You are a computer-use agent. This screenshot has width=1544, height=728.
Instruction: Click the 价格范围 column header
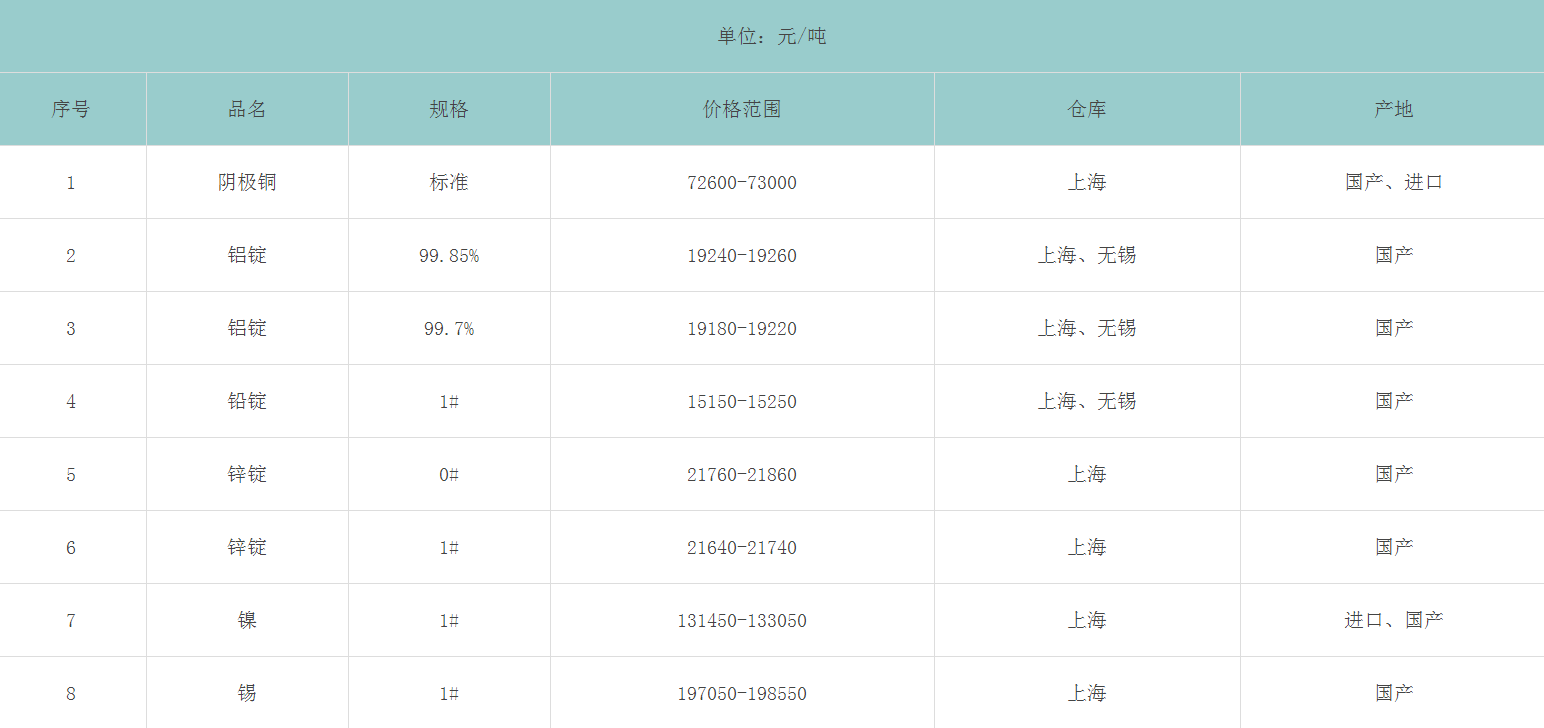click(742, 109)
